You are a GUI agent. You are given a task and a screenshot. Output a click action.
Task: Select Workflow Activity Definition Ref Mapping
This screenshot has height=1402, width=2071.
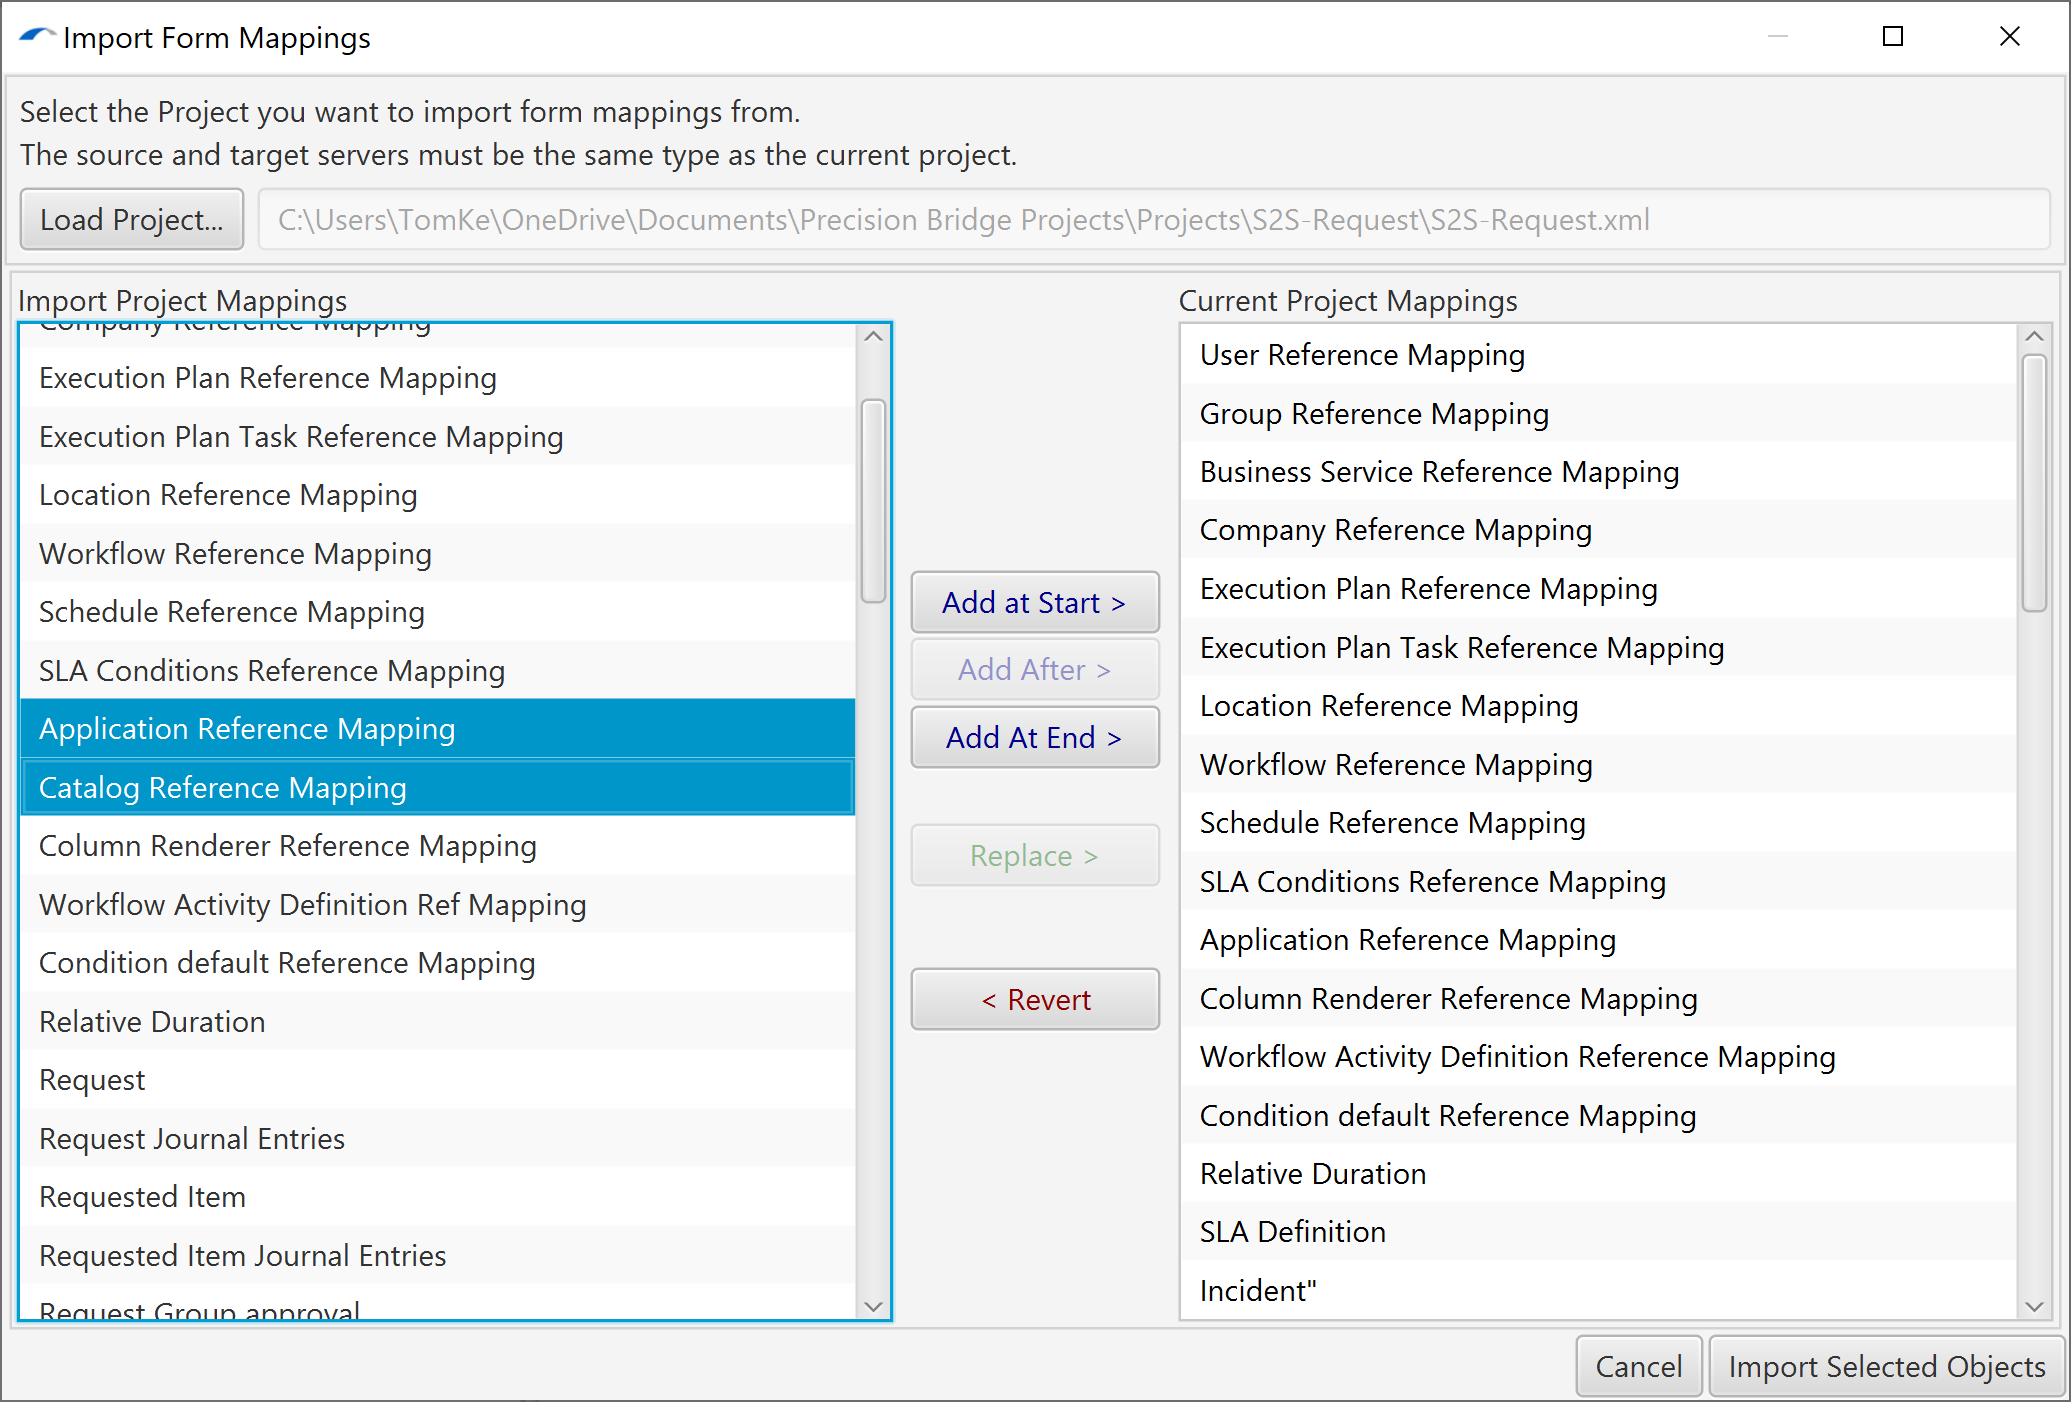(438, 905)
